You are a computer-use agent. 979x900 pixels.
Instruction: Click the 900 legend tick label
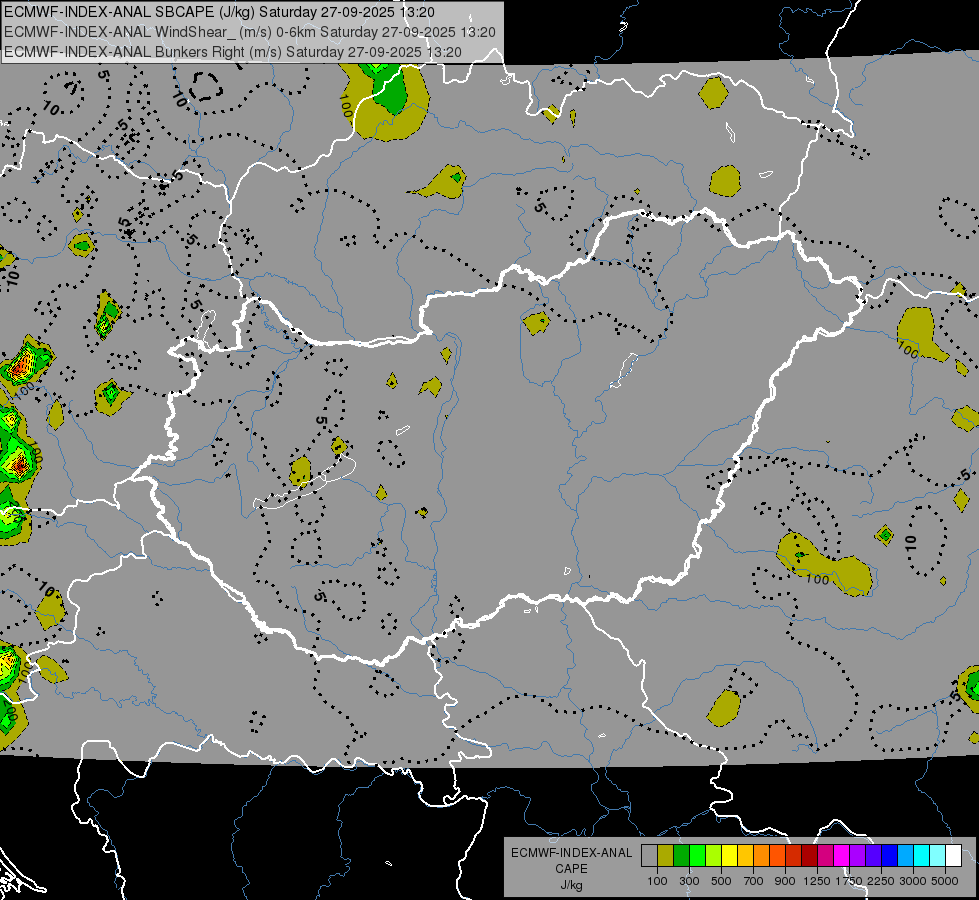click(785, 881)
